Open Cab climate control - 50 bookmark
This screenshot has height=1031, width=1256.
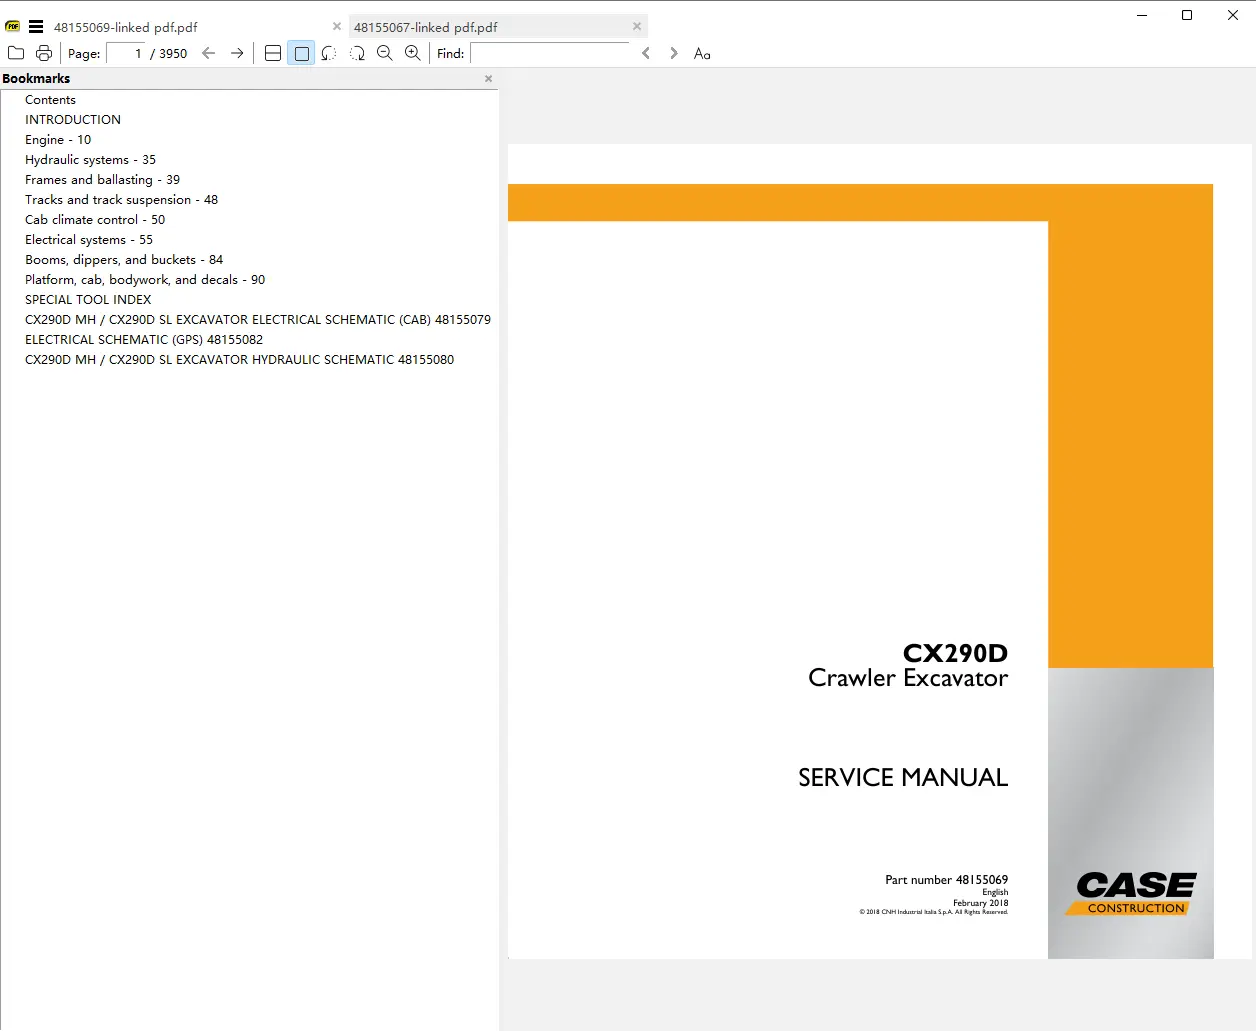95,220
